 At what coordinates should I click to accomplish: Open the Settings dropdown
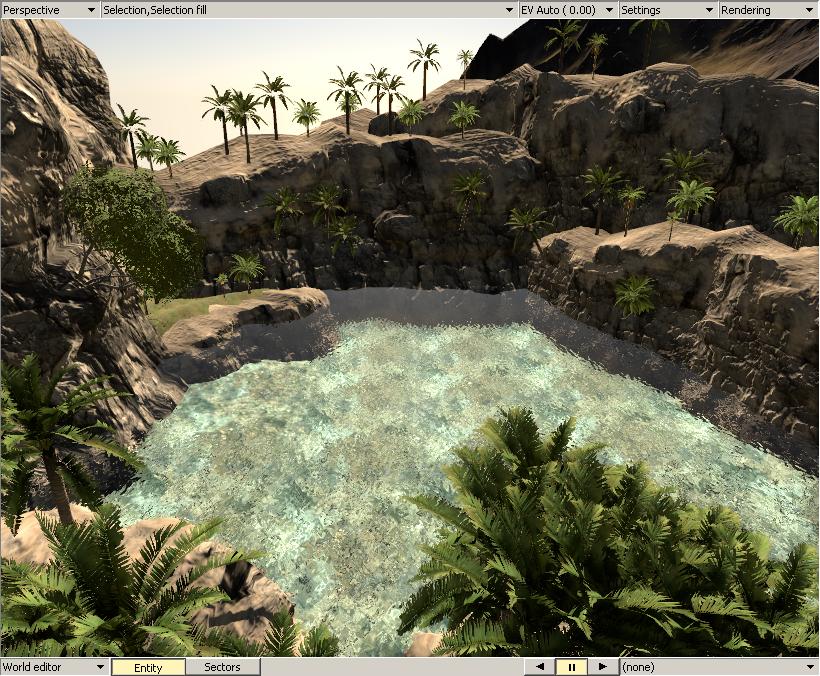[x=667, y=10]
